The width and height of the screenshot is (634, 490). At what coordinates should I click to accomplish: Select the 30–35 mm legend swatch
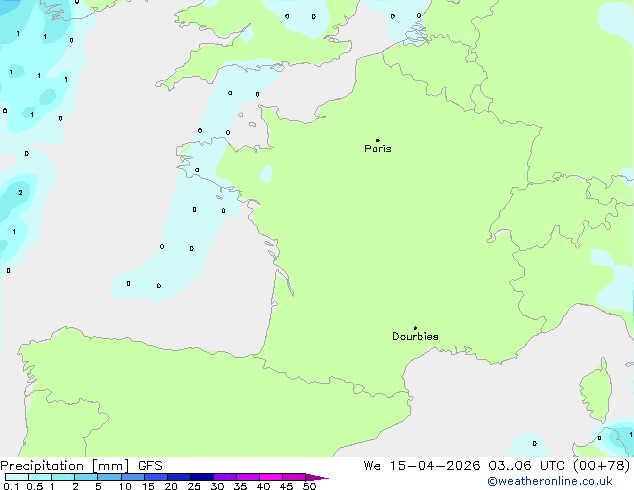(224, 477)
